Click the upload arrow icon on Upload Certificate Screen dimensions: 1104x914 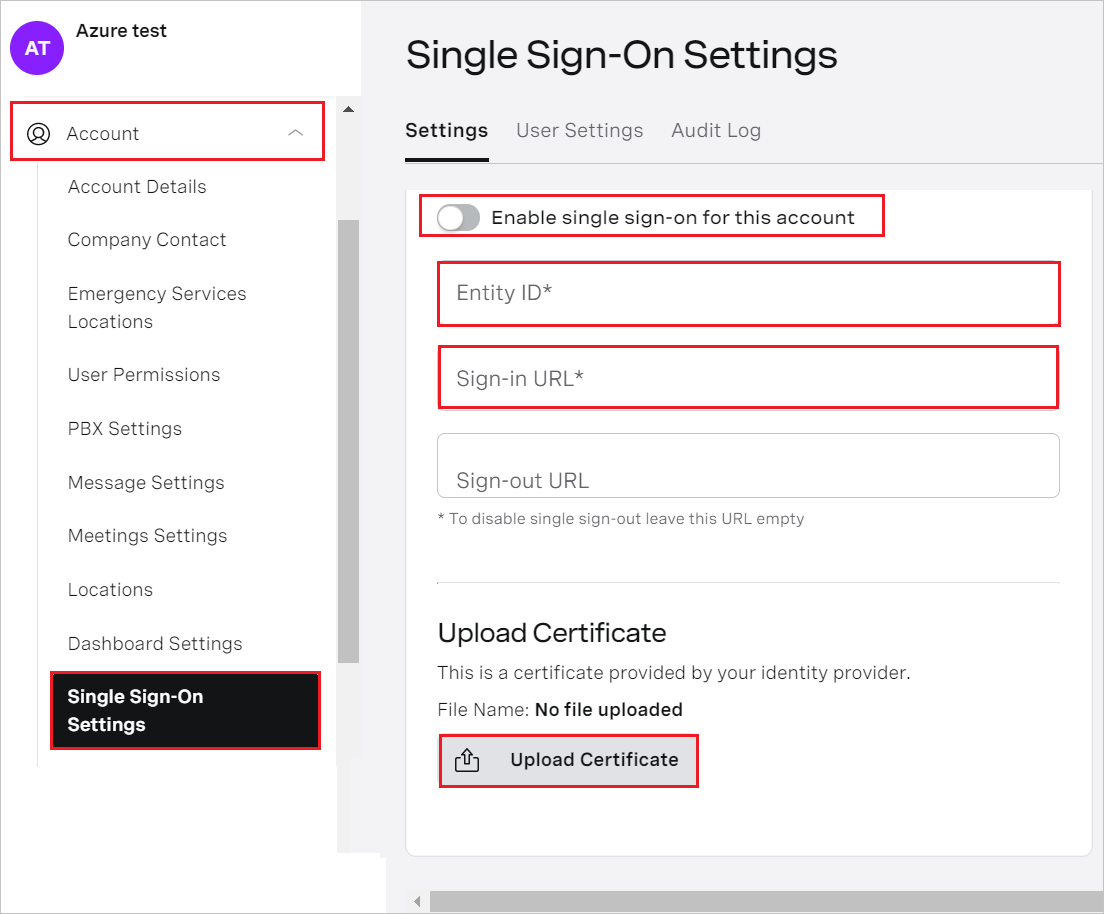468,760
